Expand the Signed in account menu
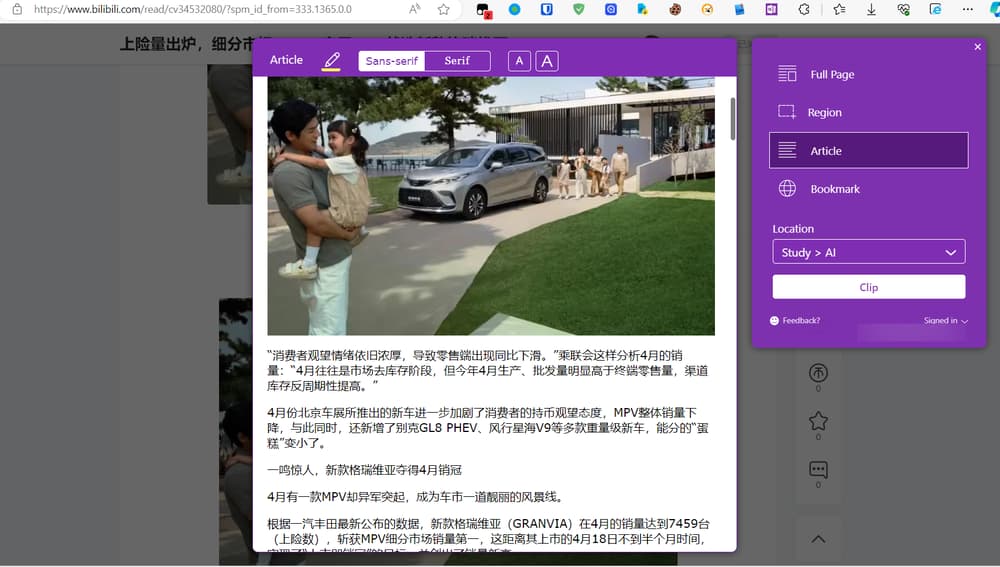This screenshot has width=1000, height=567. [x=946, y=321]
